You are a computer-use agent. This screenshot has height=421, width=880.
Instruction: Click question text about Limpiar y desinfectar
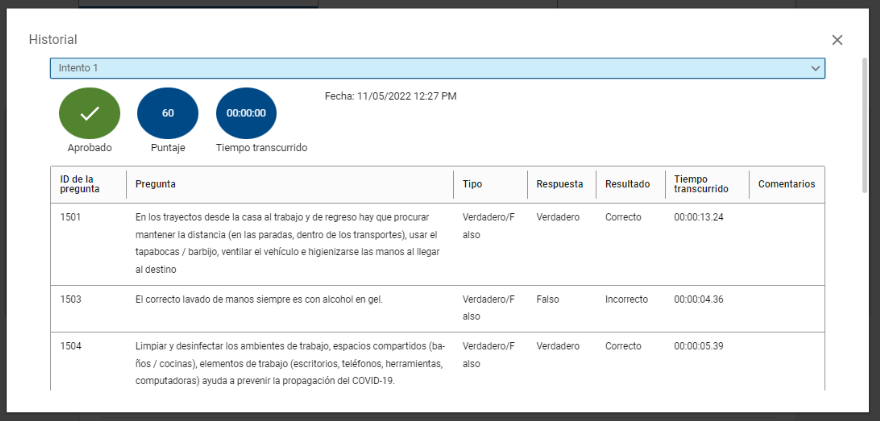point(290,363)
